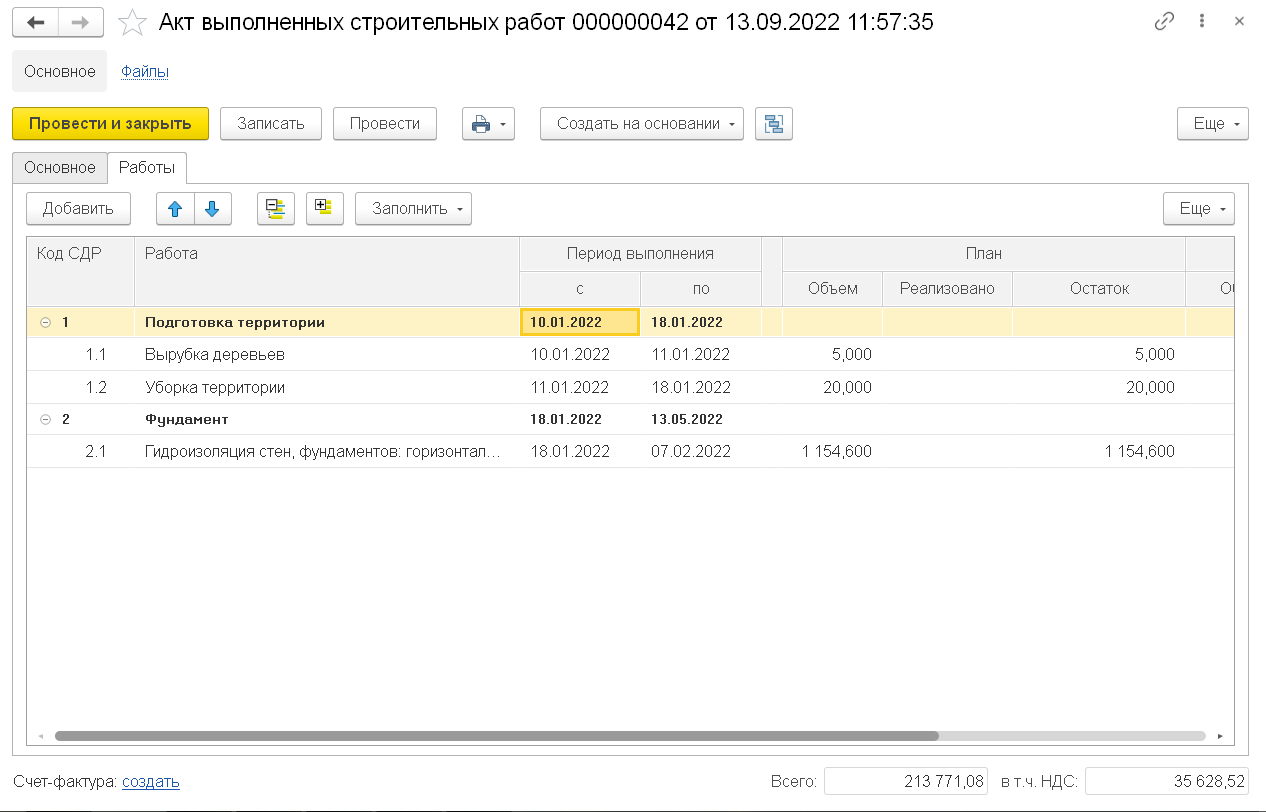
Task: Copy document link via chain icon
Action: click(x=1164, y=22)
